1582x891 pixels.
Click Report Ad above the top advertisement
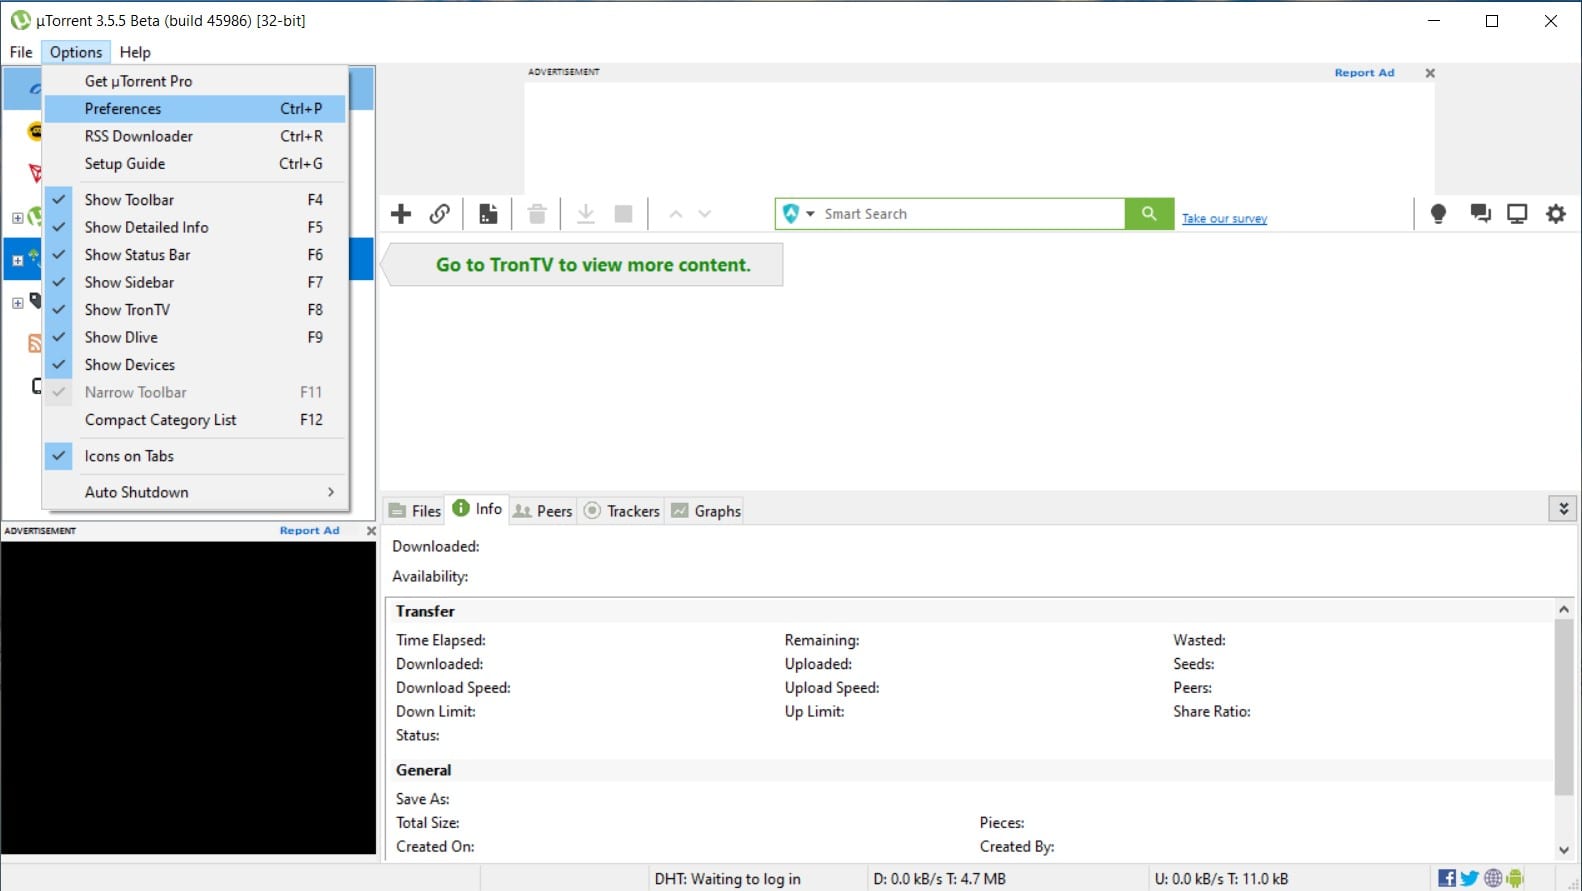coord(1364,73)
